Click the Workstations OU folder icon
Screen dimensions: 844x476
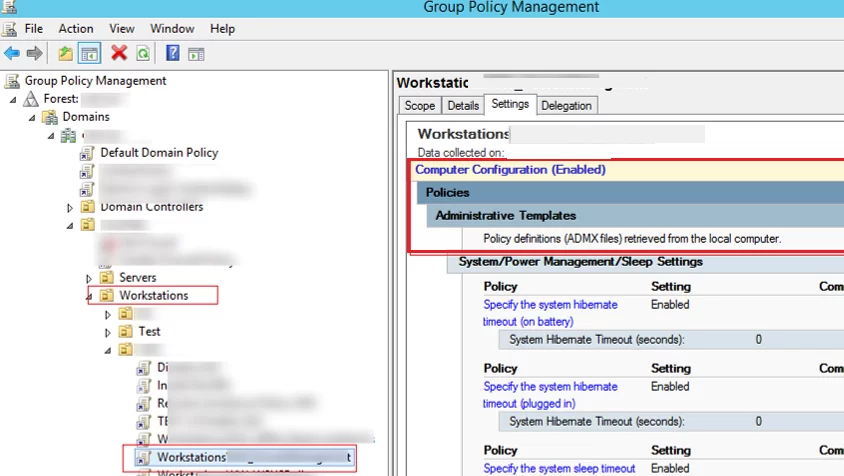point(107,296)
